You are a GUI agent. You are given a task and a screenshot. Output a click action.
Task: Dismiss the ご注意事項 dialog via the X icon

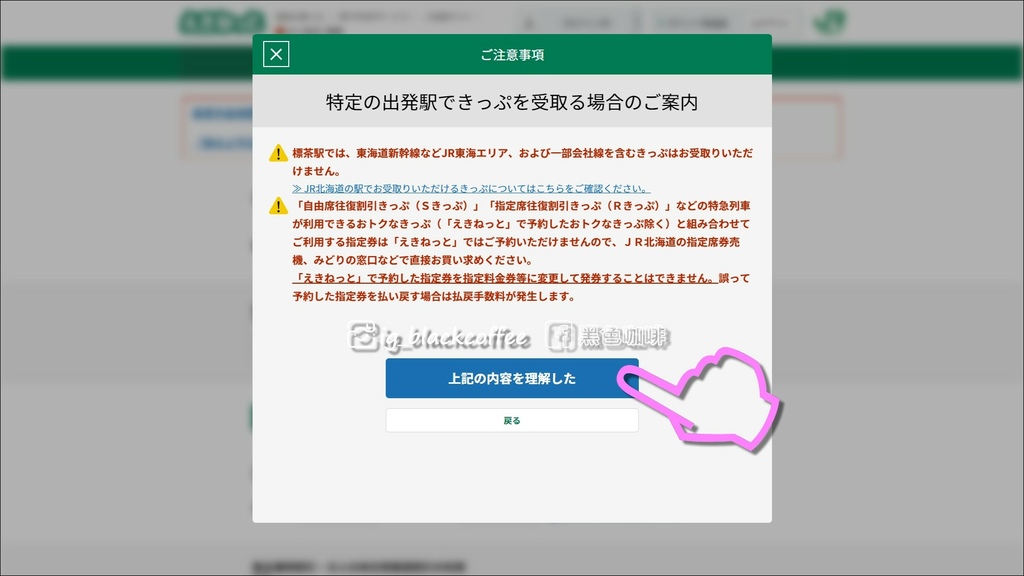point(274,55)
